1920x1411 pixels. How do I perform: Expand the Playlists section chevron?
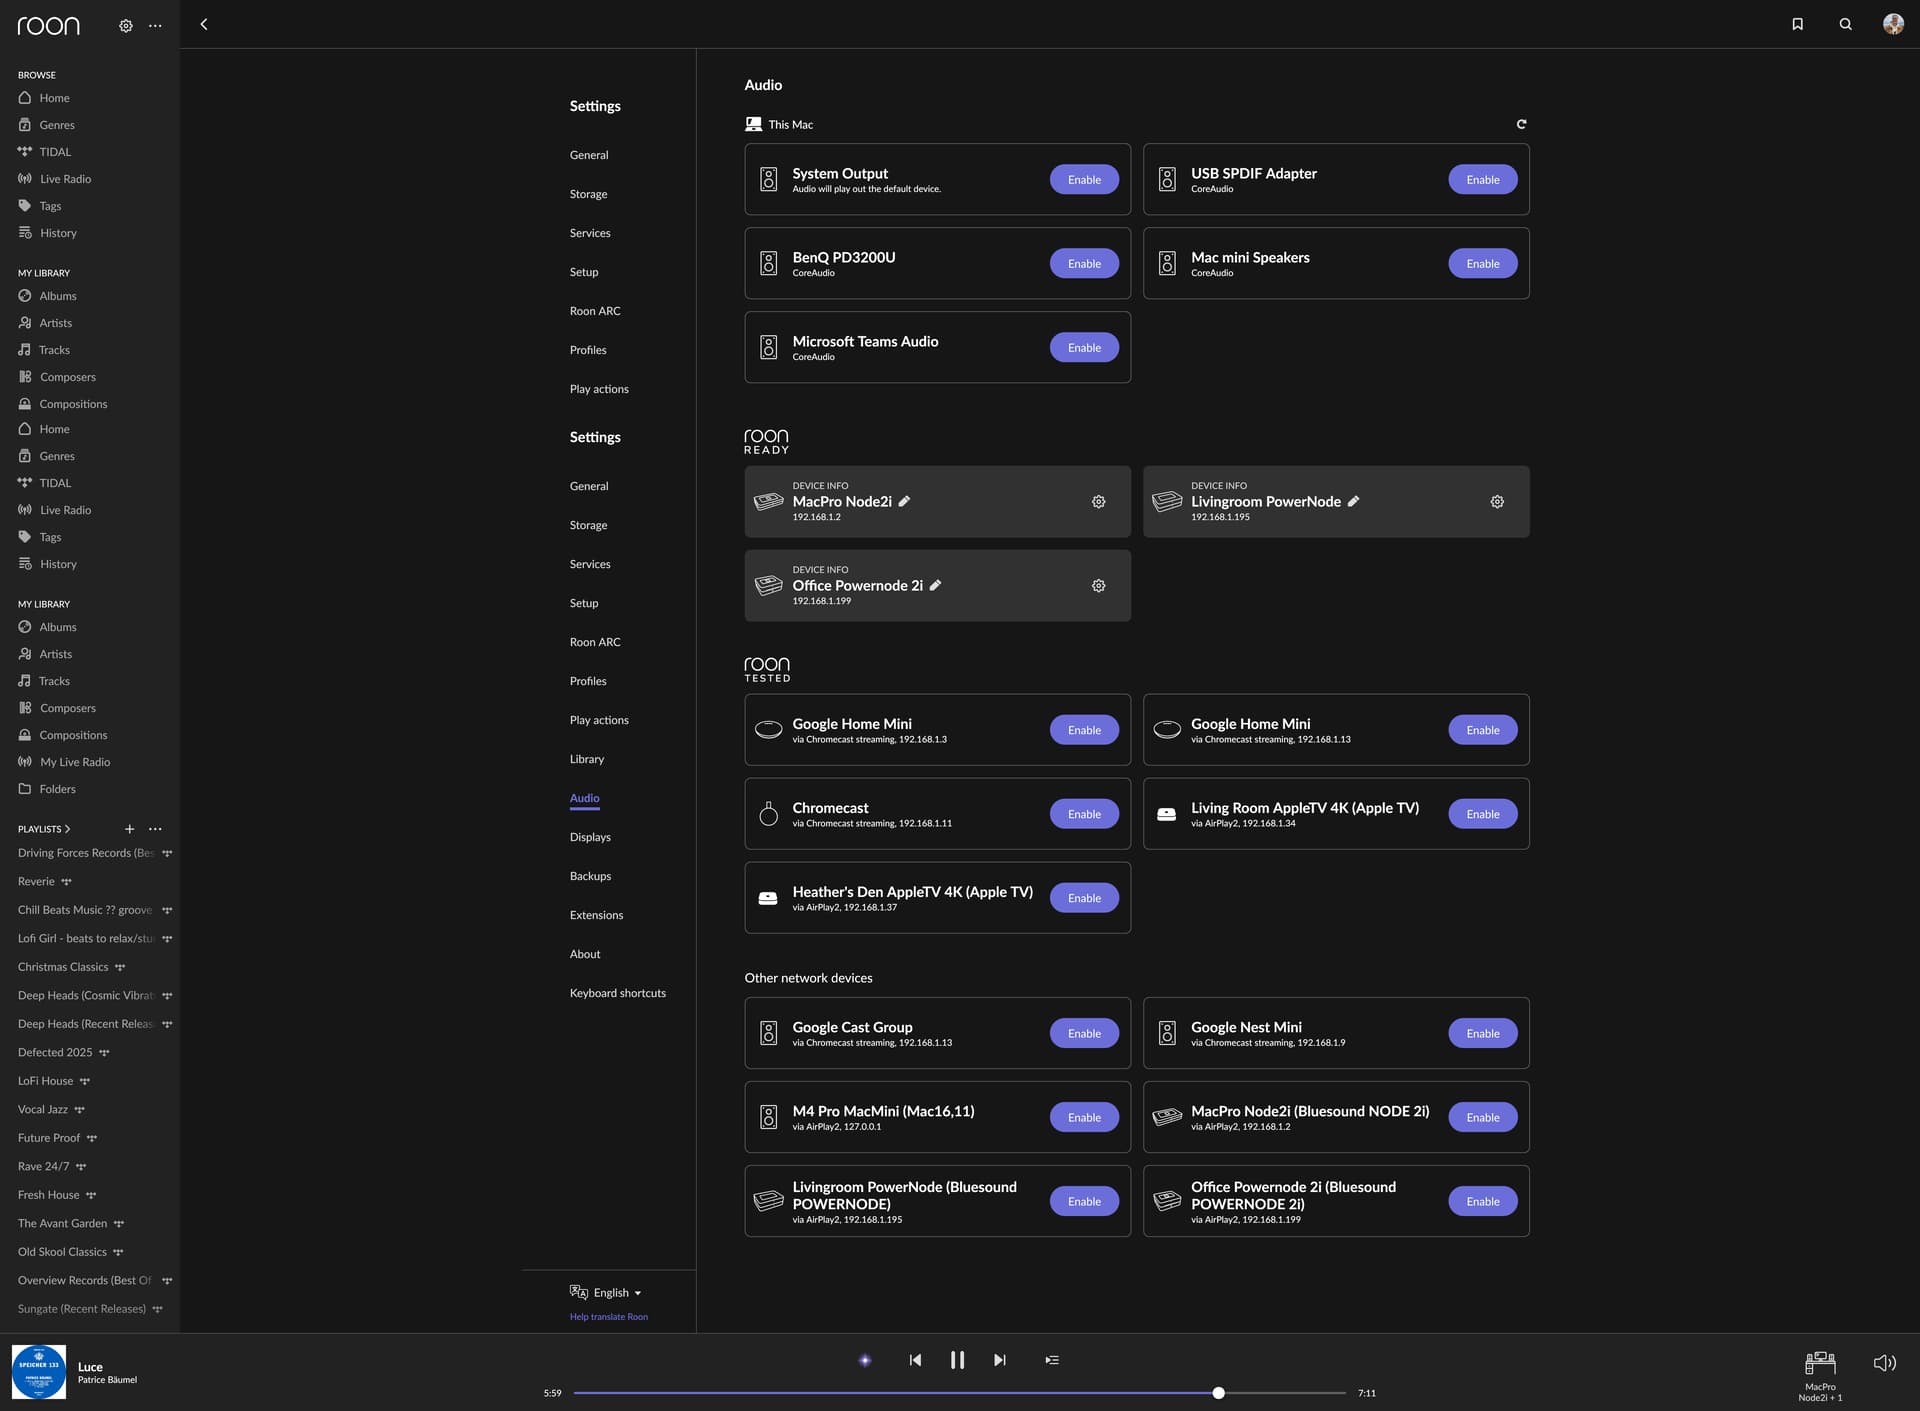point(67,829)
